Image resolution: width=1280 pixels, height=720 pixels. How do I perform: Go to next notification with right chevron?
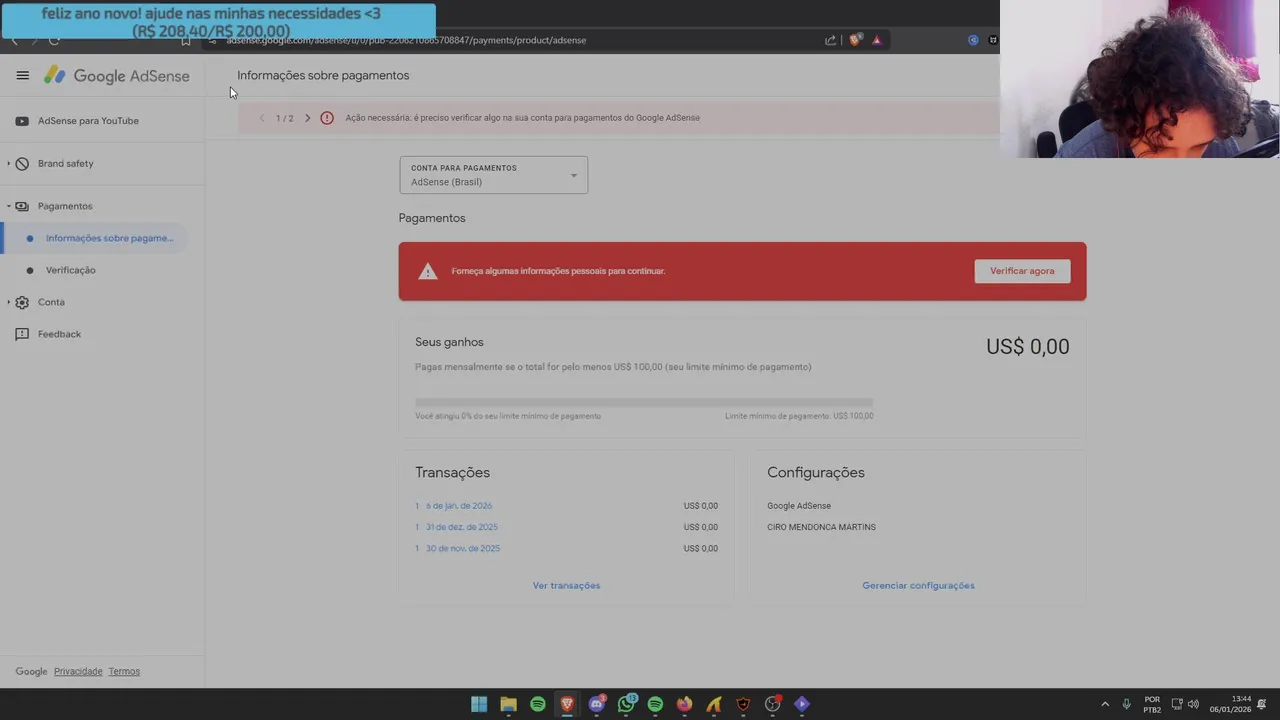[x=308, y=118]
